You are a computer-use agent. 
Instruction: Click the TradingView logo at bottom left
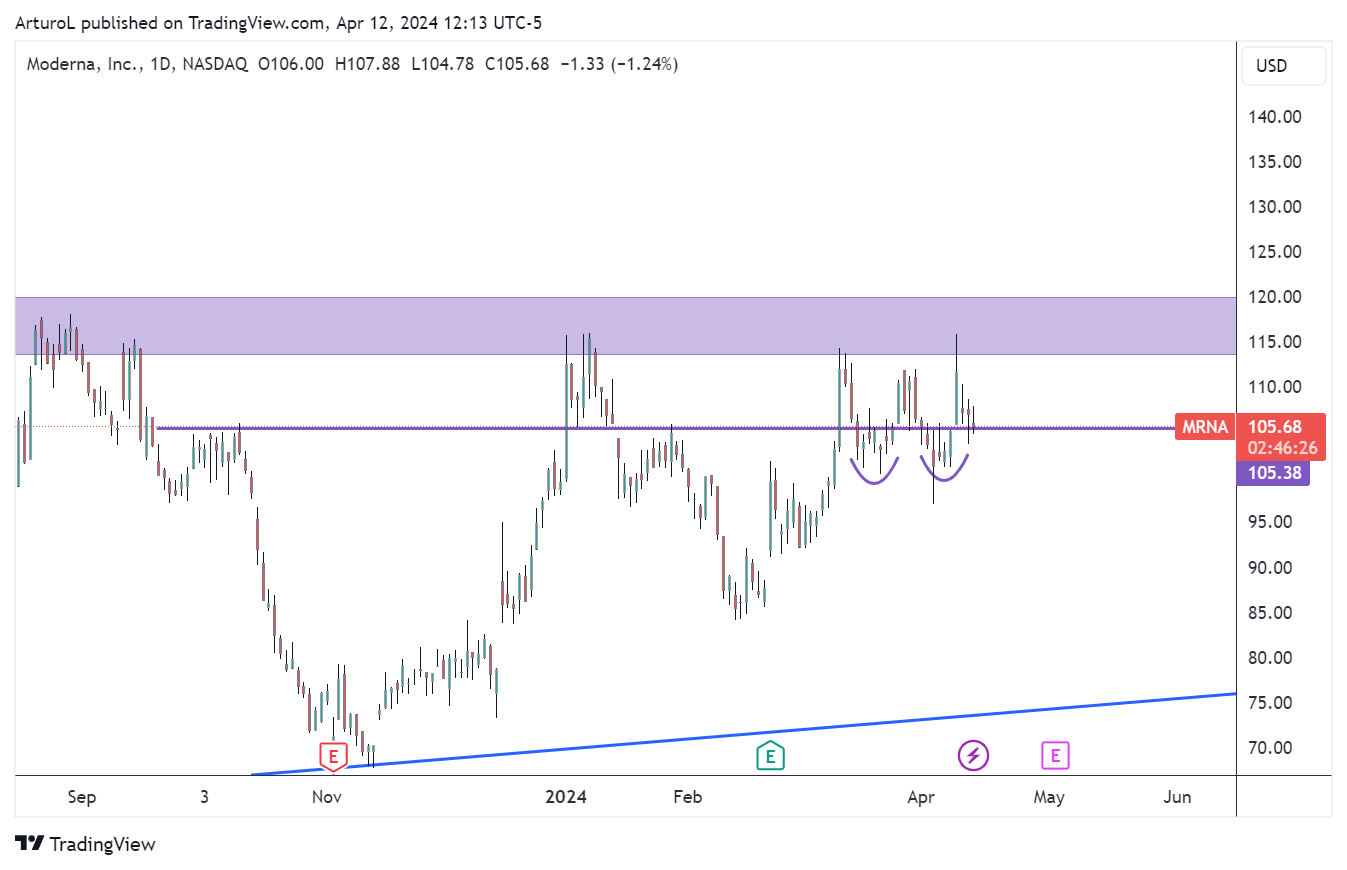(x=85, y=844)
